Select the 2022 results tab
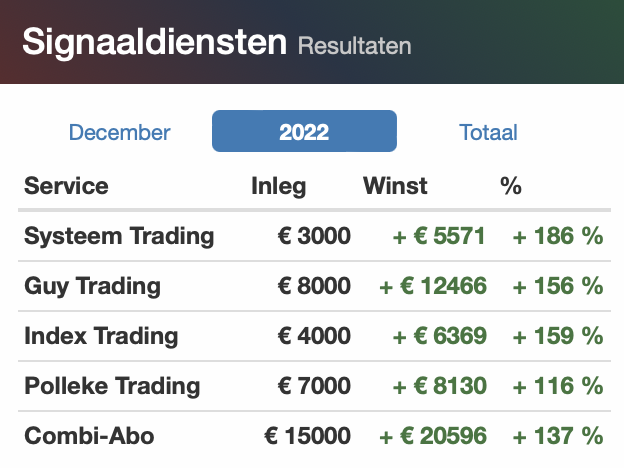Viewport: 624px width, 468px height. pyautogui.click(x=304, y=131)
